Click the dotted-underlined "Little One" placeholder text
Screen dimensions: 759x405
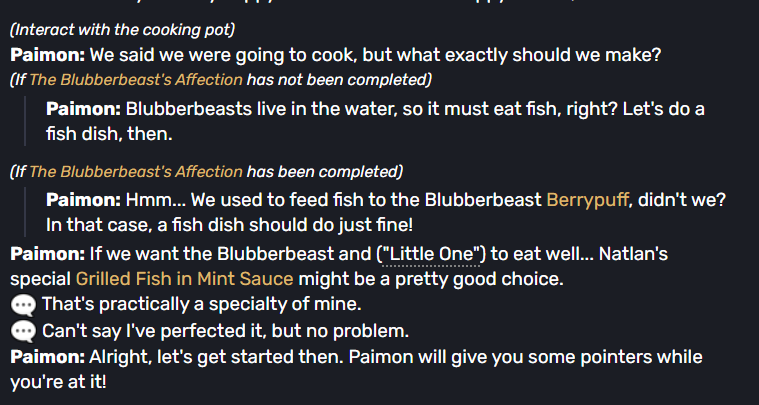431,254
